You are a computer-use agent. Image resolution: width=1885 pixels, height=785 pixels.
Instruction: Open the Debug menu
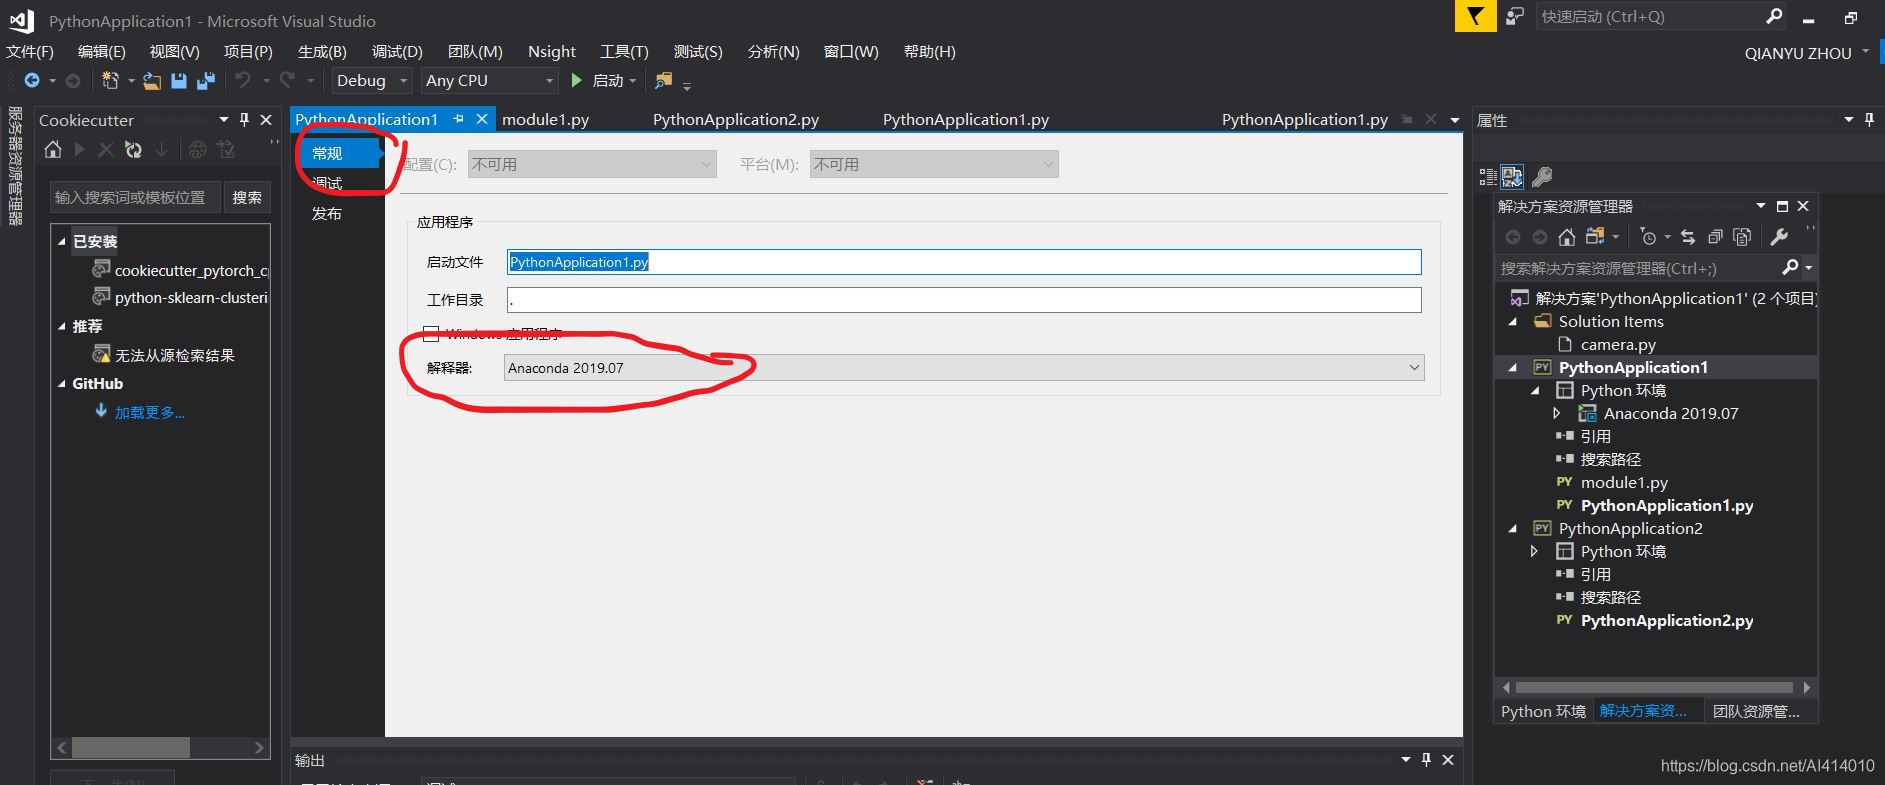point(397,51)
